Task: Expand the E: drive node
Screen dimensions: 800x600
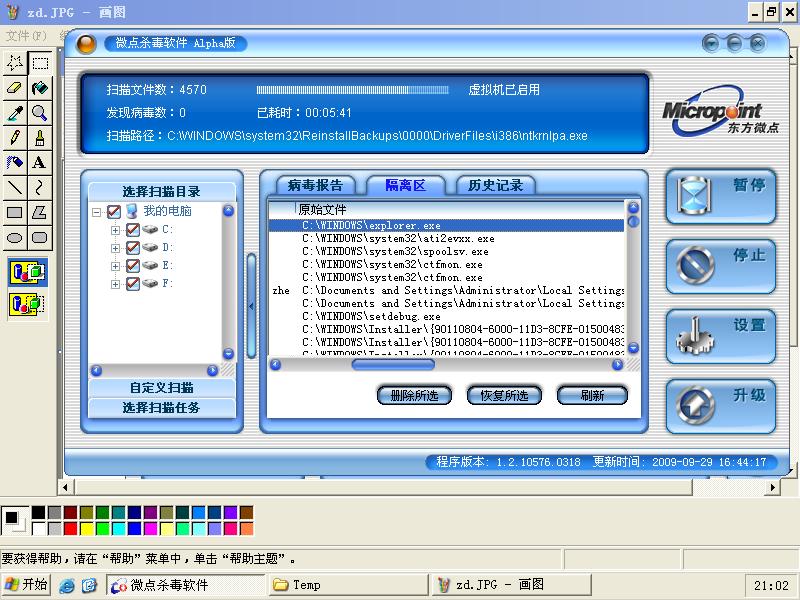Action: tap(115, 266)
